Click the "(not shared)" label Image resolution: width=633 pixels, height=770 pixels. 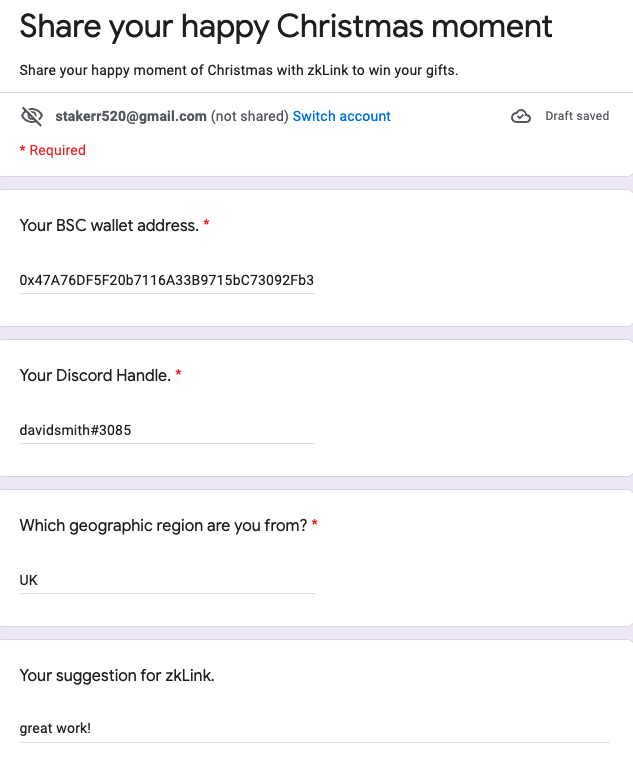[x=249, y=116]
